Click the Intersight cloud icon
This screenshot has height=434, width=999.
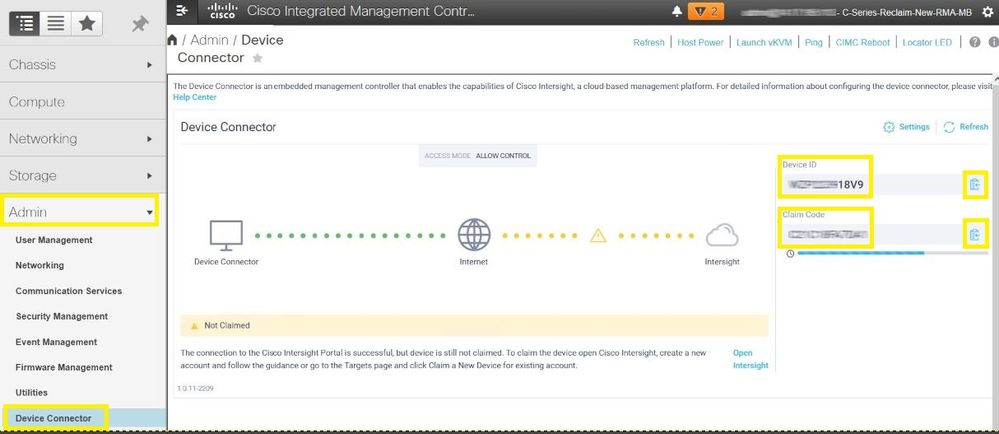tap(722, 236)
